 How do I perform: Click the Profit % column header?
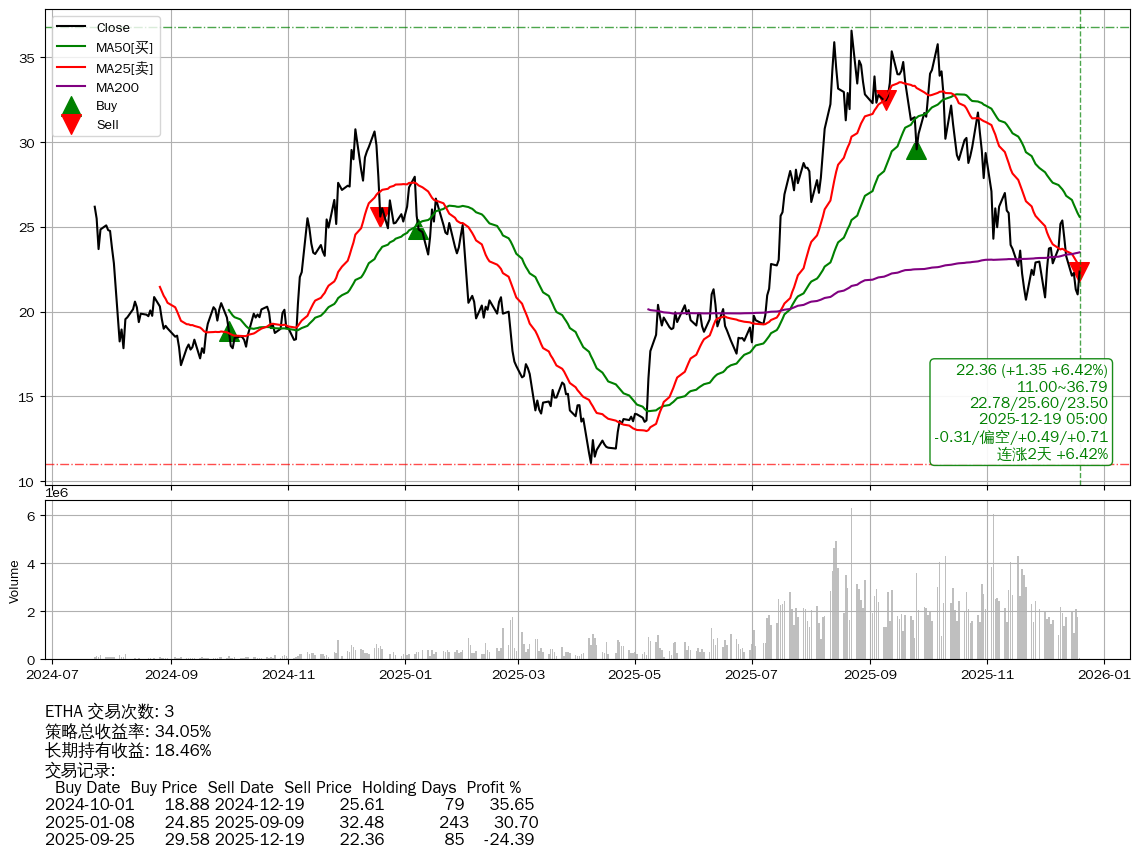pos(494,787)
